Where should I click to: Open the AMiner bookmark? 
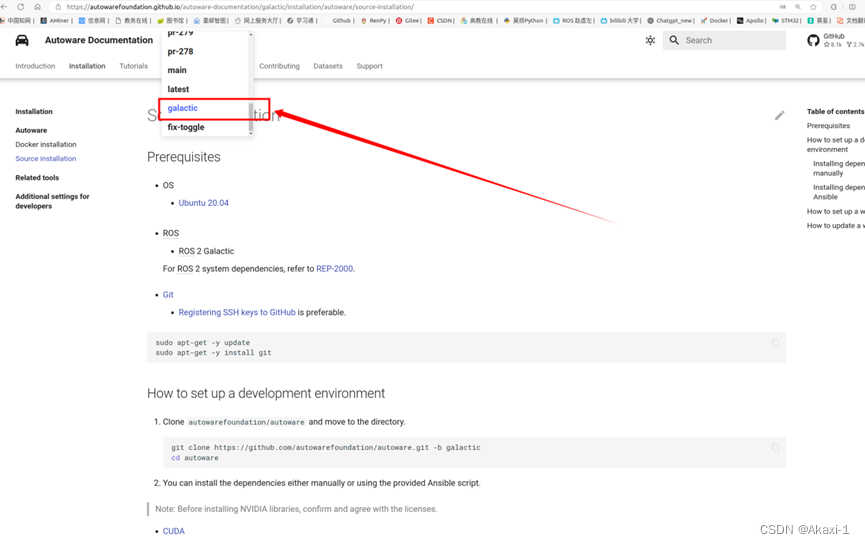(56, 20)
